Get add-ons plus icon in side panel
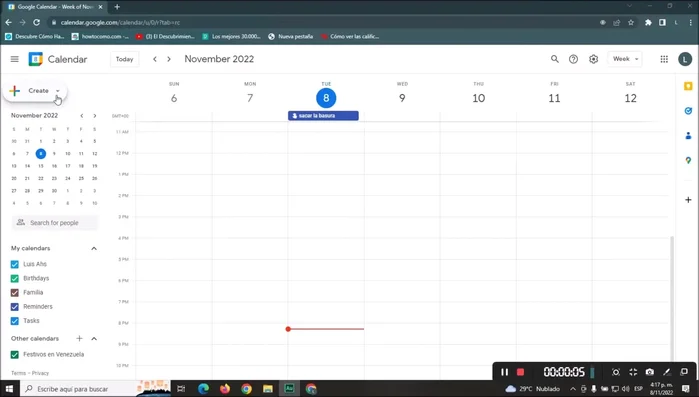This screenshot has width=699, height=397. pyautogui.click(x=688, y=200)
